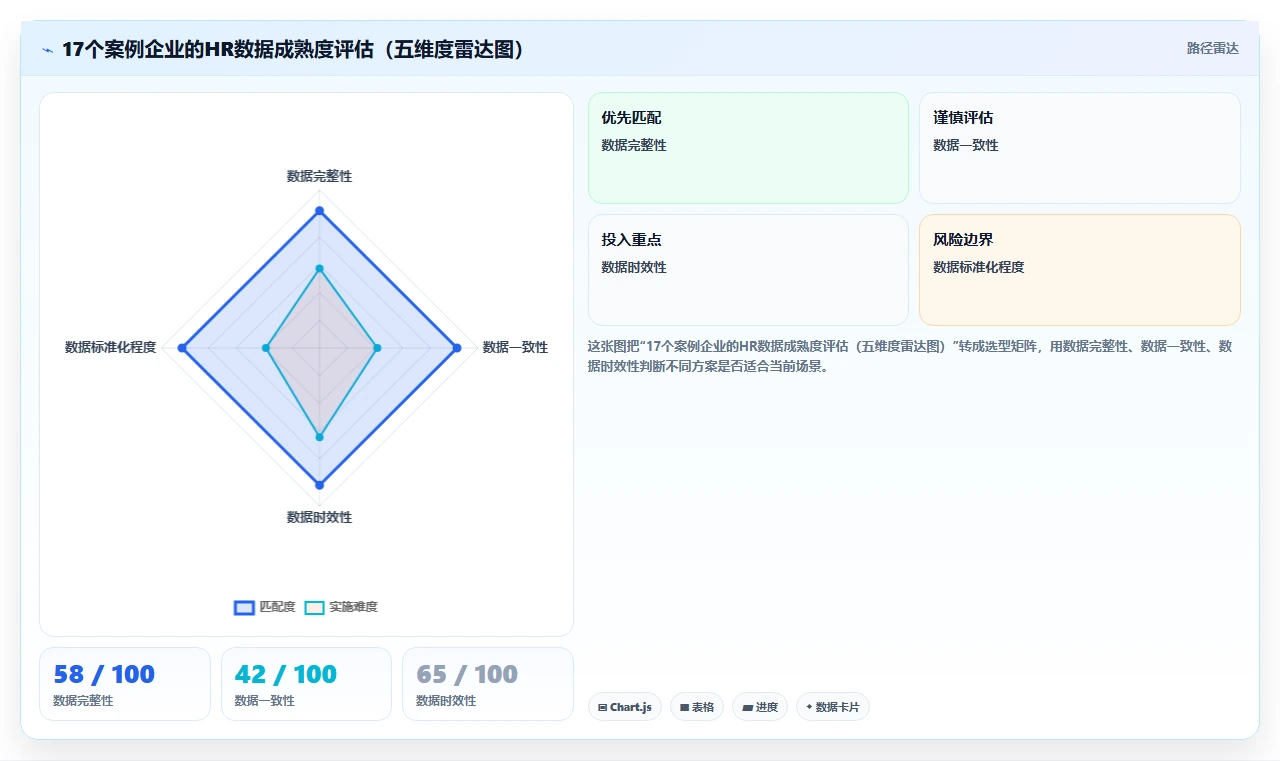Viewport: 1280px width, 761px height.
Task: Click the chart title text 17个案例企业
Action: pos(293,49)
